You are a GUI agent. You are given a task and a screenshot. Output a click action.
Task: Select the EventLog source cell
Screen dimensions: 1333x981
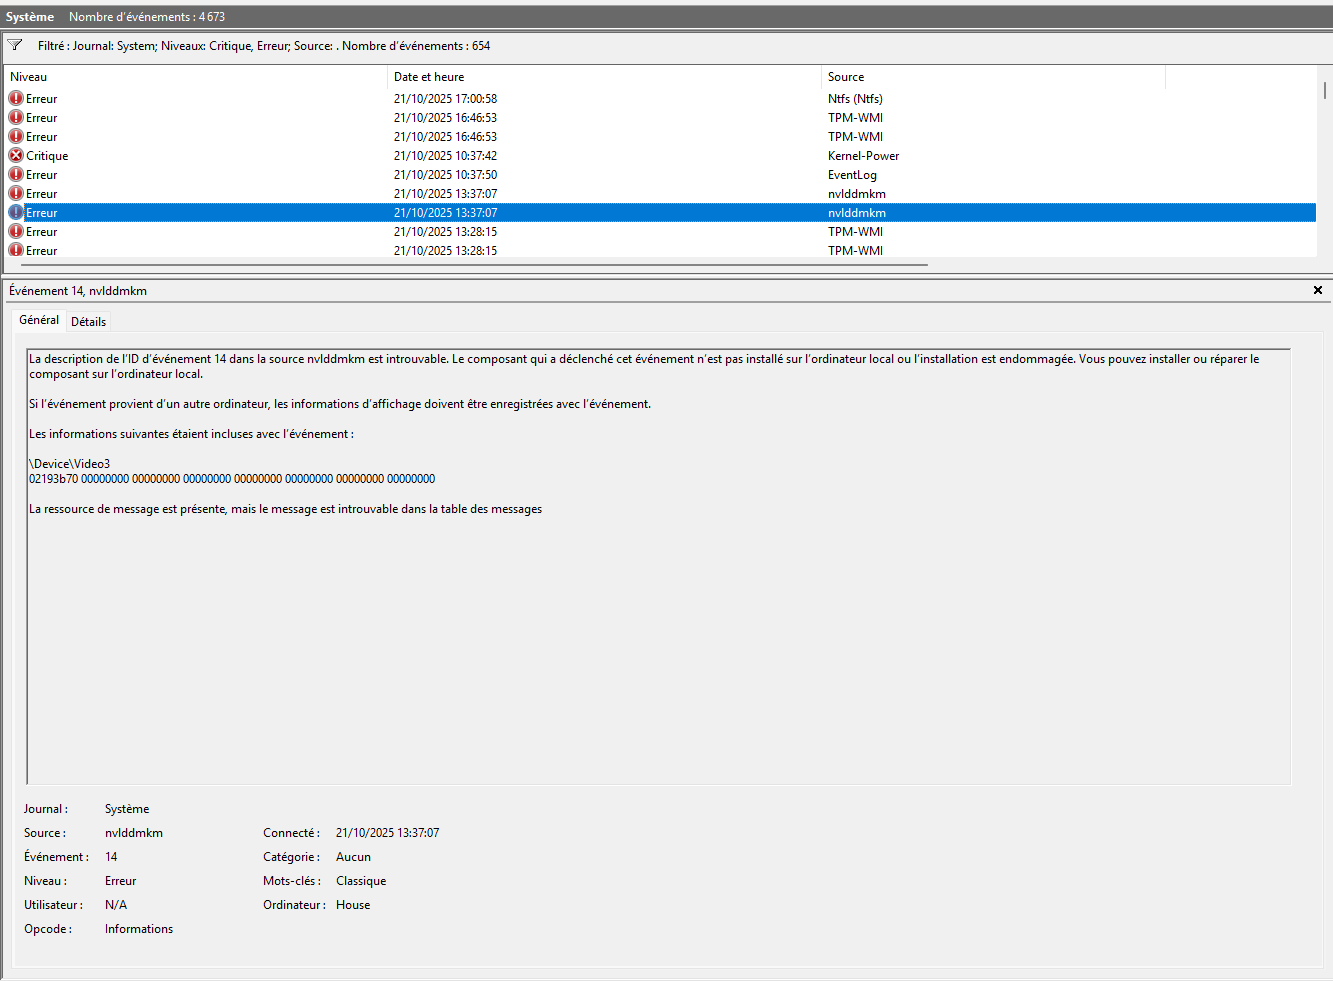click(852, 175)
